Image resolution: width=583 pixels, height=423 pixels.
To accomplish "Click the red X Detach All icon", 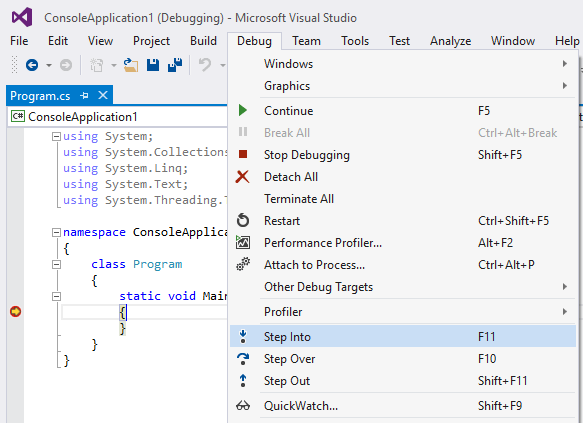I will tap(242, 177).
